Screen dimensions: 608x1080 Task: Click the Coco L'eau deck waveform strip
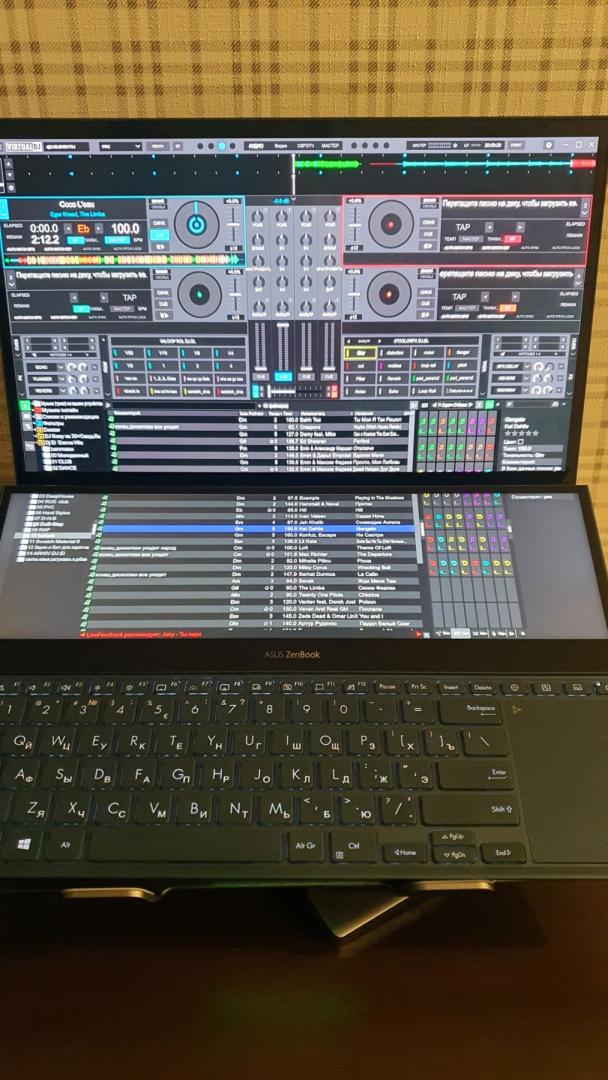(x=123, y=260)
